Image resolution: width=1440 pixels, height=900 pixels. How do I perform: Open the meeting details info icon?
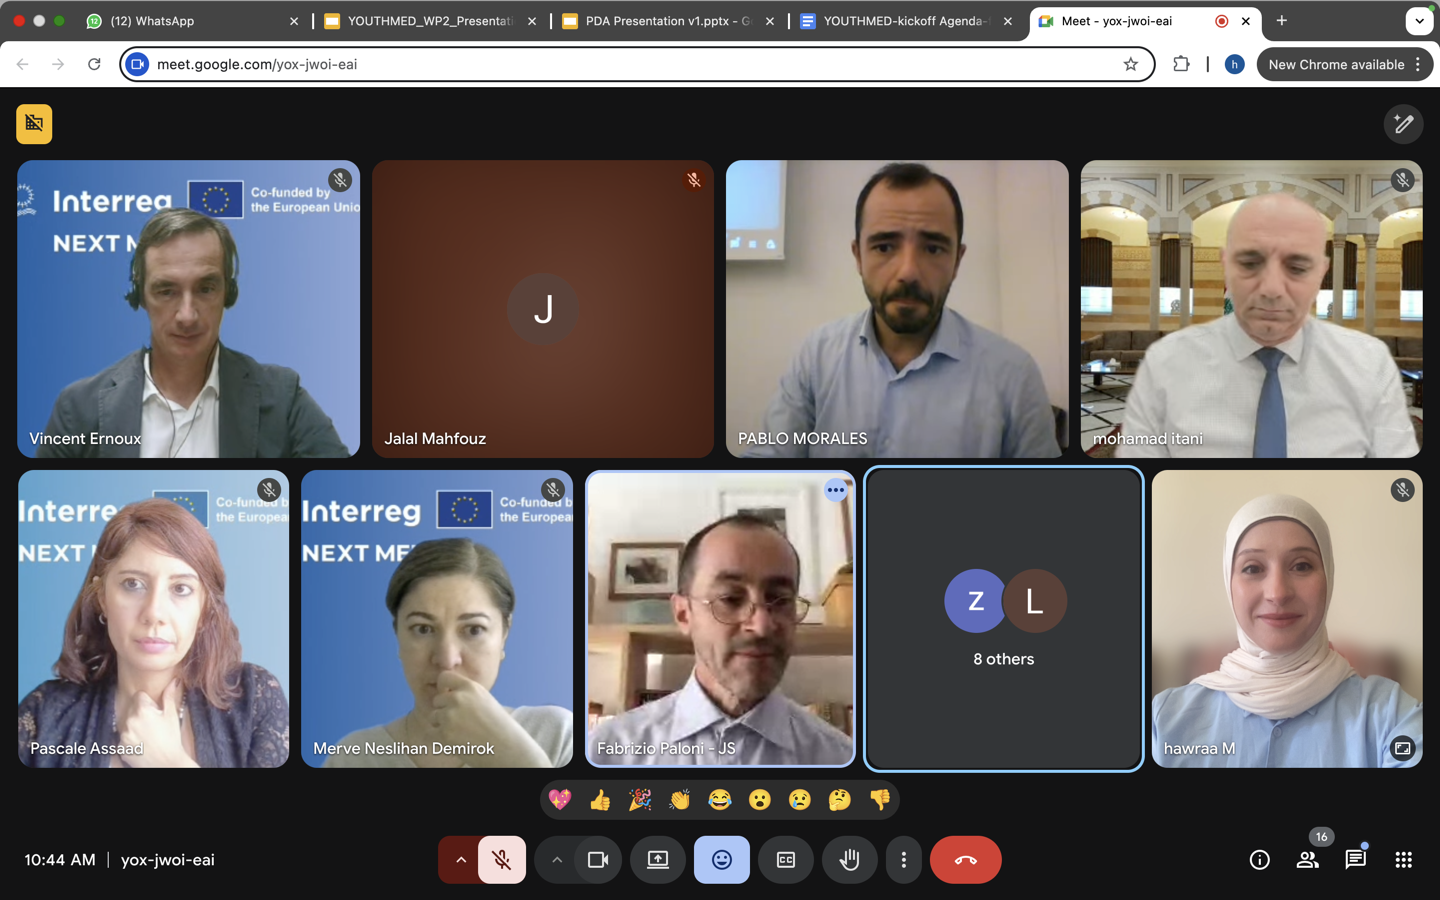pyautogui.click(x=1259, y=860)
